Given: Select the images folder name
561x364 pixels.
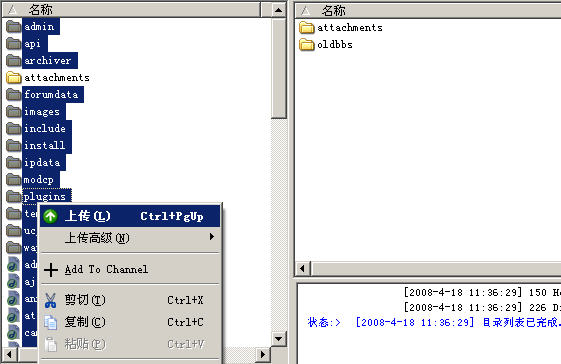Looking at the screenshot, I should click(x=42, y=112).
